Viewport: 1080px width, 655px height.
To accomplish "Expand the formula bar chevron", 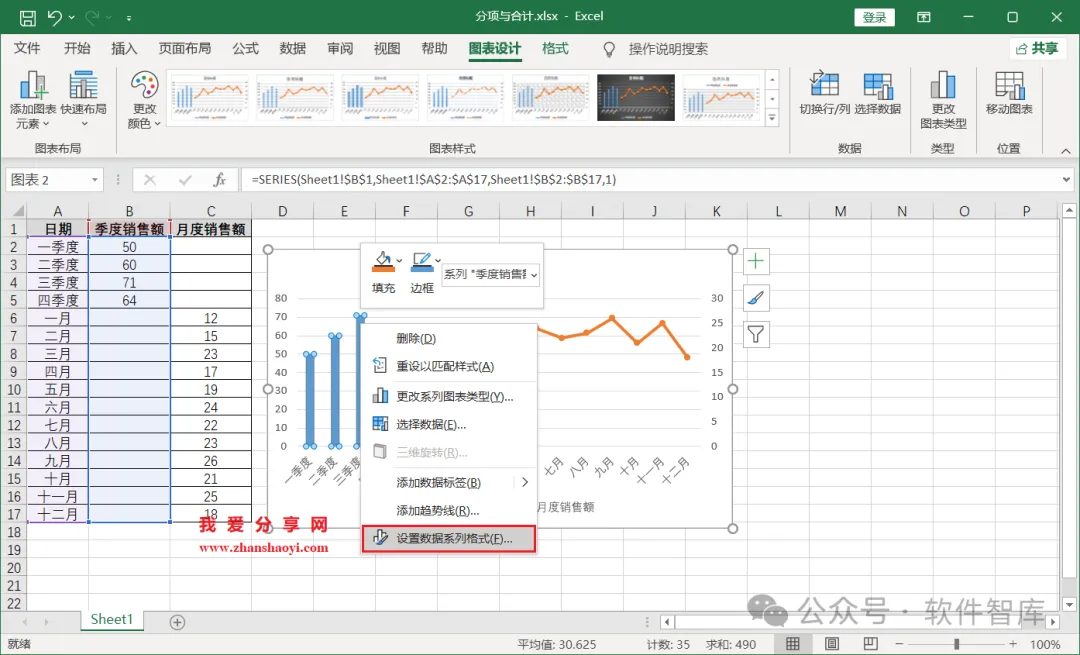I will tap(1066, 180).
